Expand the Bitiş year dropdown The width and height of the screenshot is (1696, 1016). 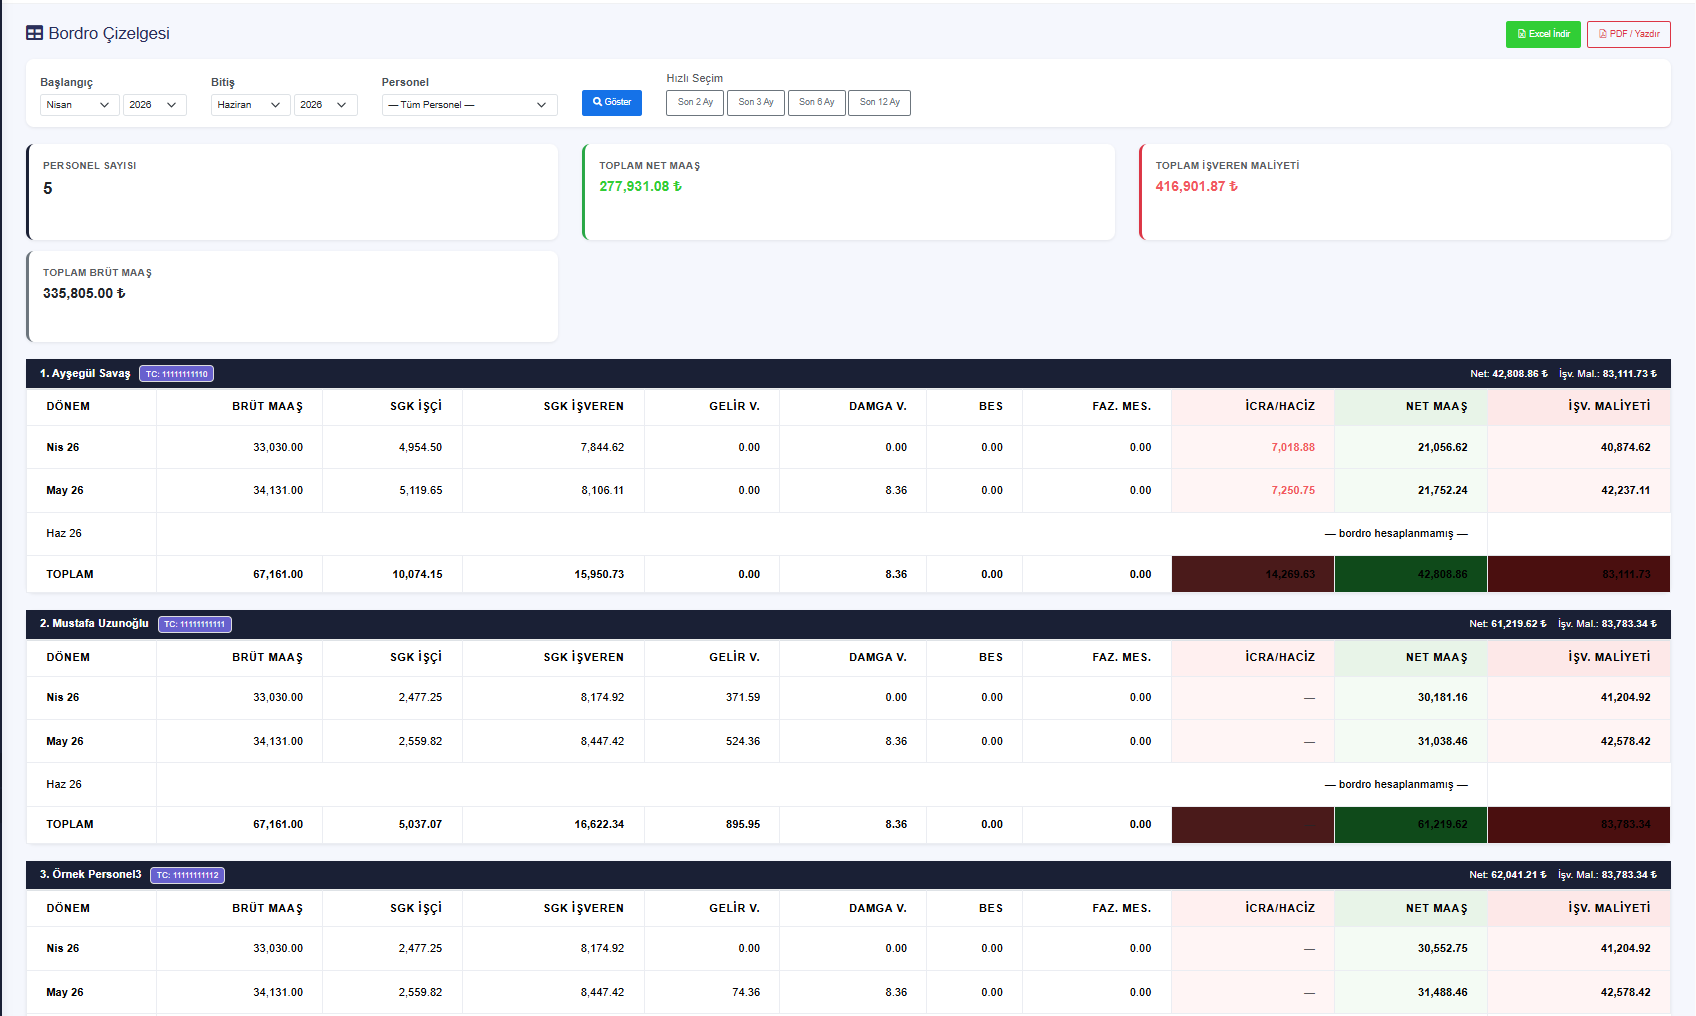[326, 105]
